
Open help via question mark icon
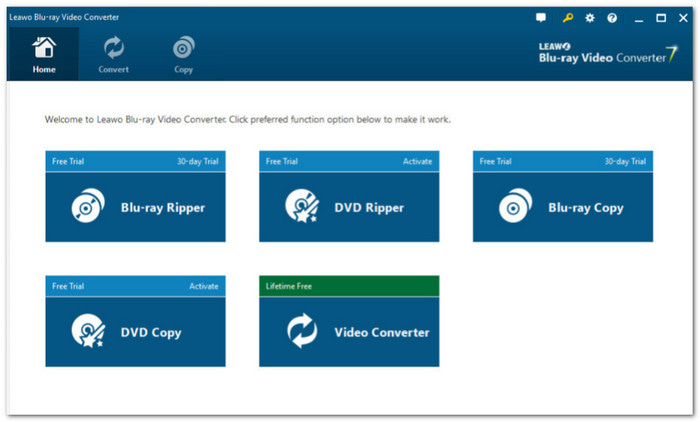pyautogui.click(x=612, y=18)
